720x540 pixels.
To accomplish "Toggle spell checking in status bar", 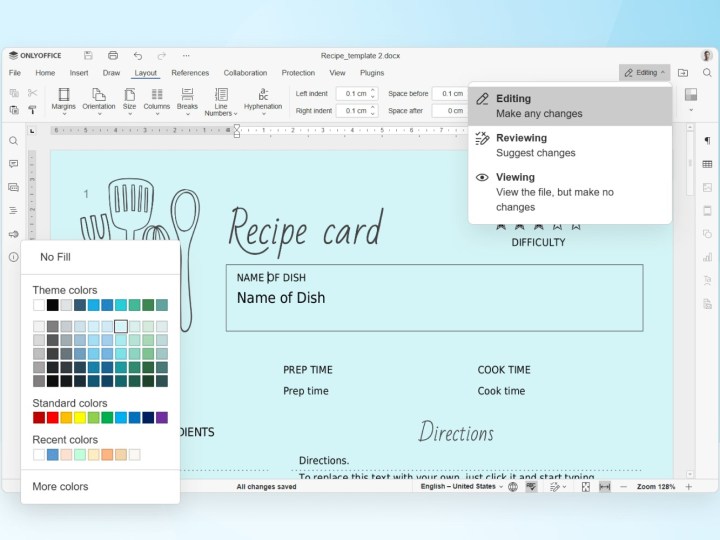I will [x=531, y=487].
